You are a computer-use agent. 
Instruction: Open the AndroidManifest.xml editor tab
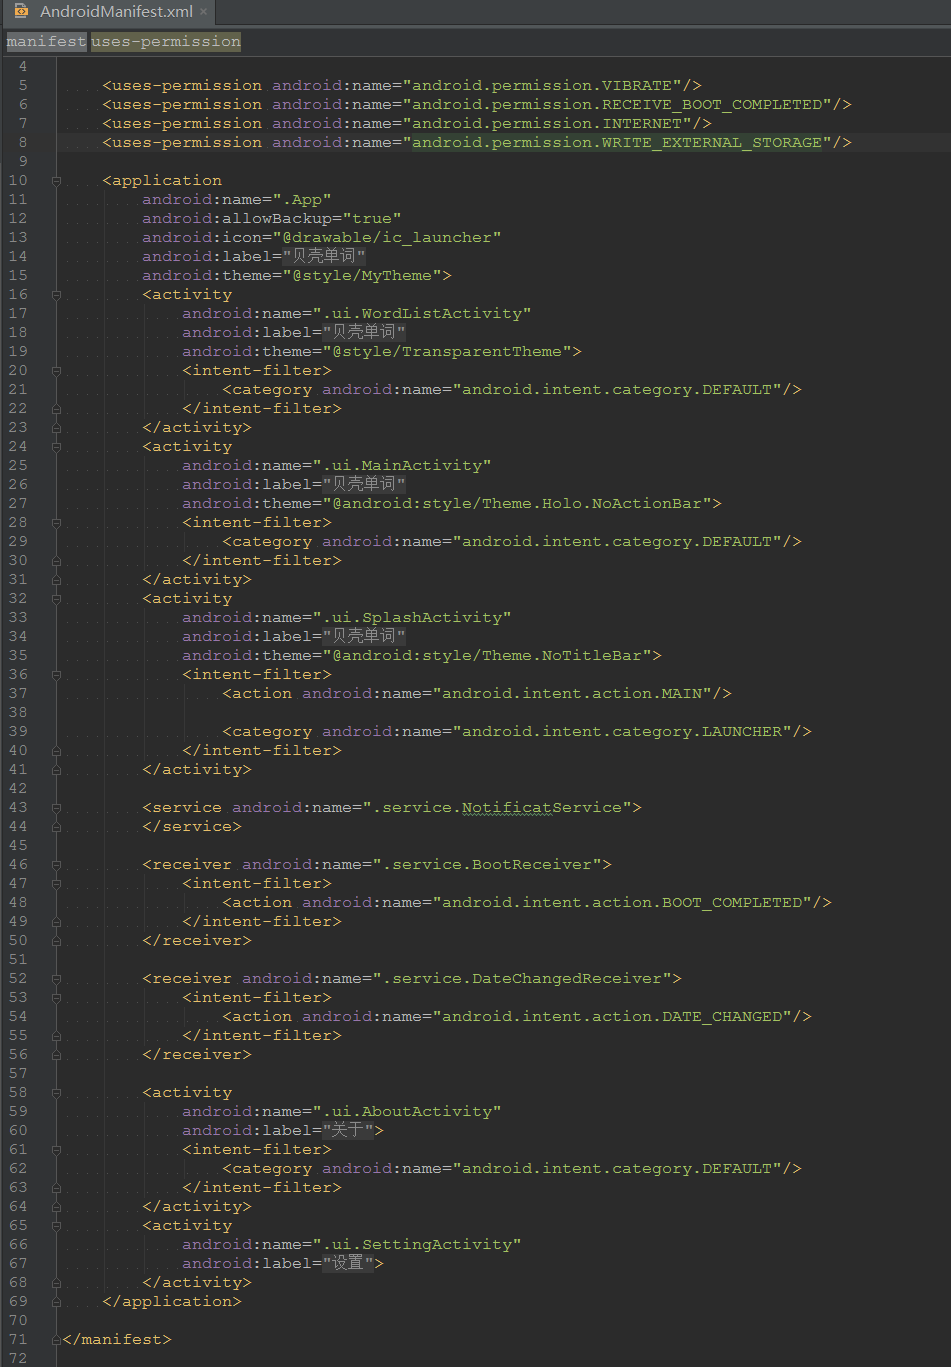pos(108,12)
